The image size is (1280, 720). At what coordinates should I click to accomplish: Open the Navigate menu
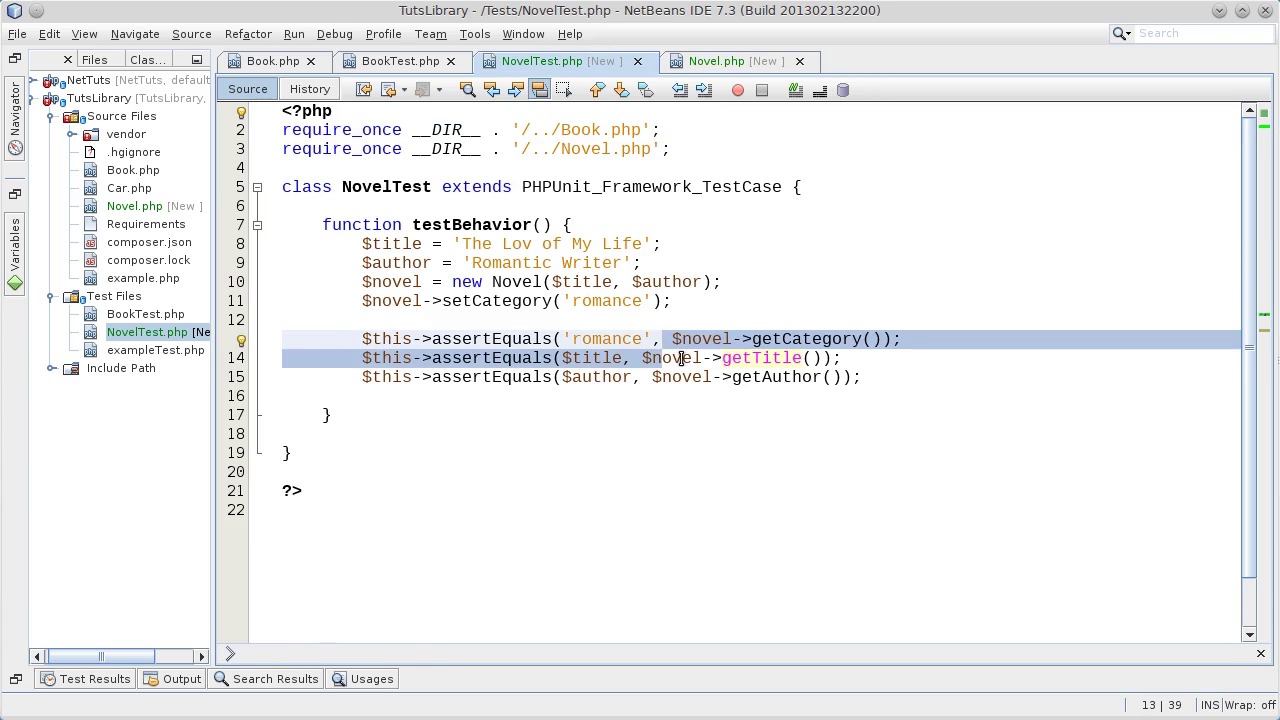pos(135,34)
